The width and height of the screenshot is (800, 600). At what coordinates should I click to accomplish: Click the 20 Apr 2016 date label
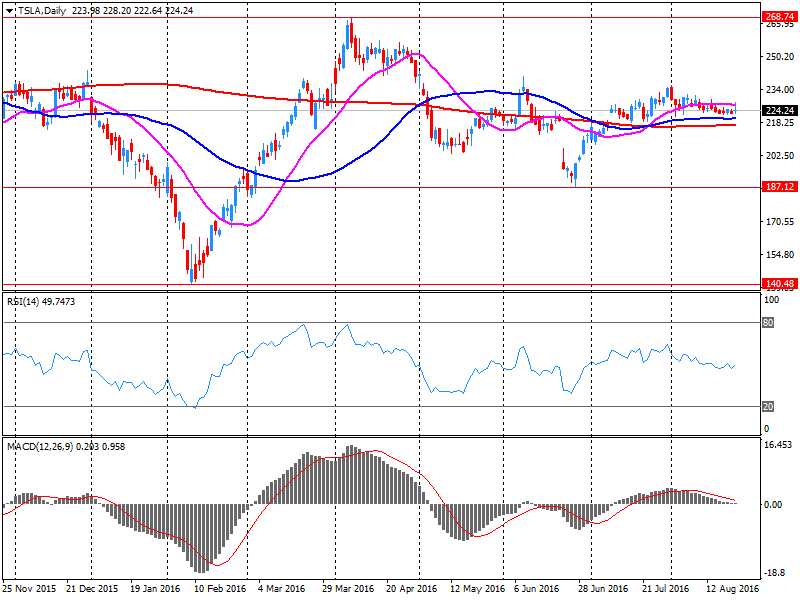(411, 588)
